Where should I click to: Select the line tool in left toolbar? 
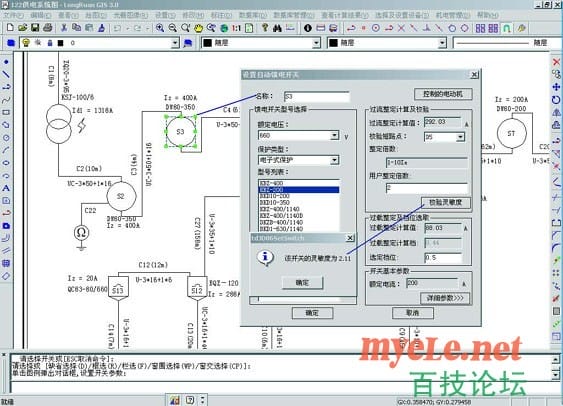coord(6,74)
